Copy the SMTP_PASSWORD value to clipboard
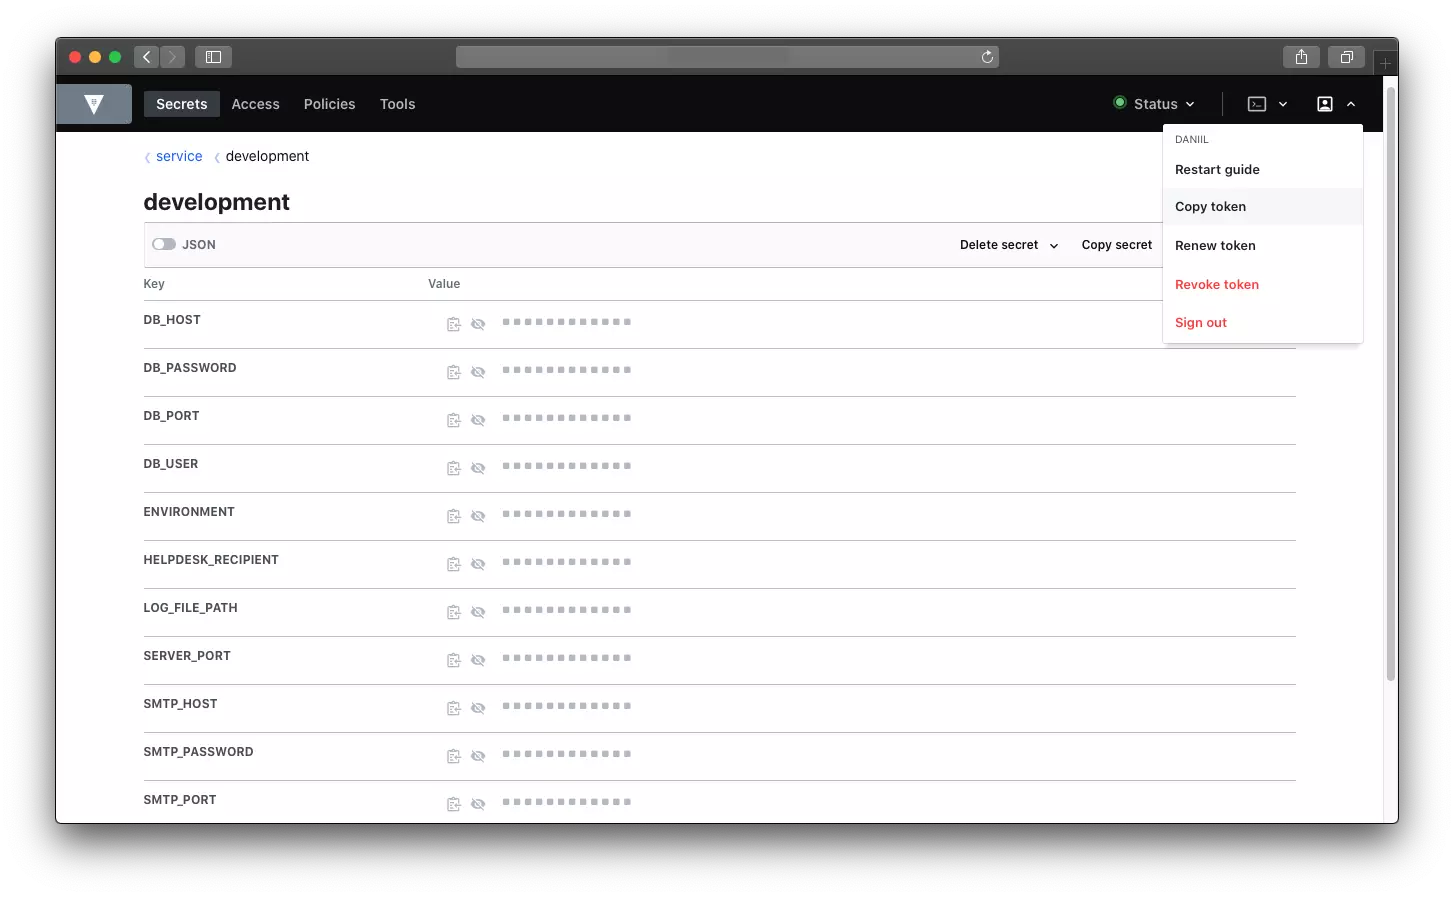Screen dimensions: 1454x897 (x=454, y=756)
